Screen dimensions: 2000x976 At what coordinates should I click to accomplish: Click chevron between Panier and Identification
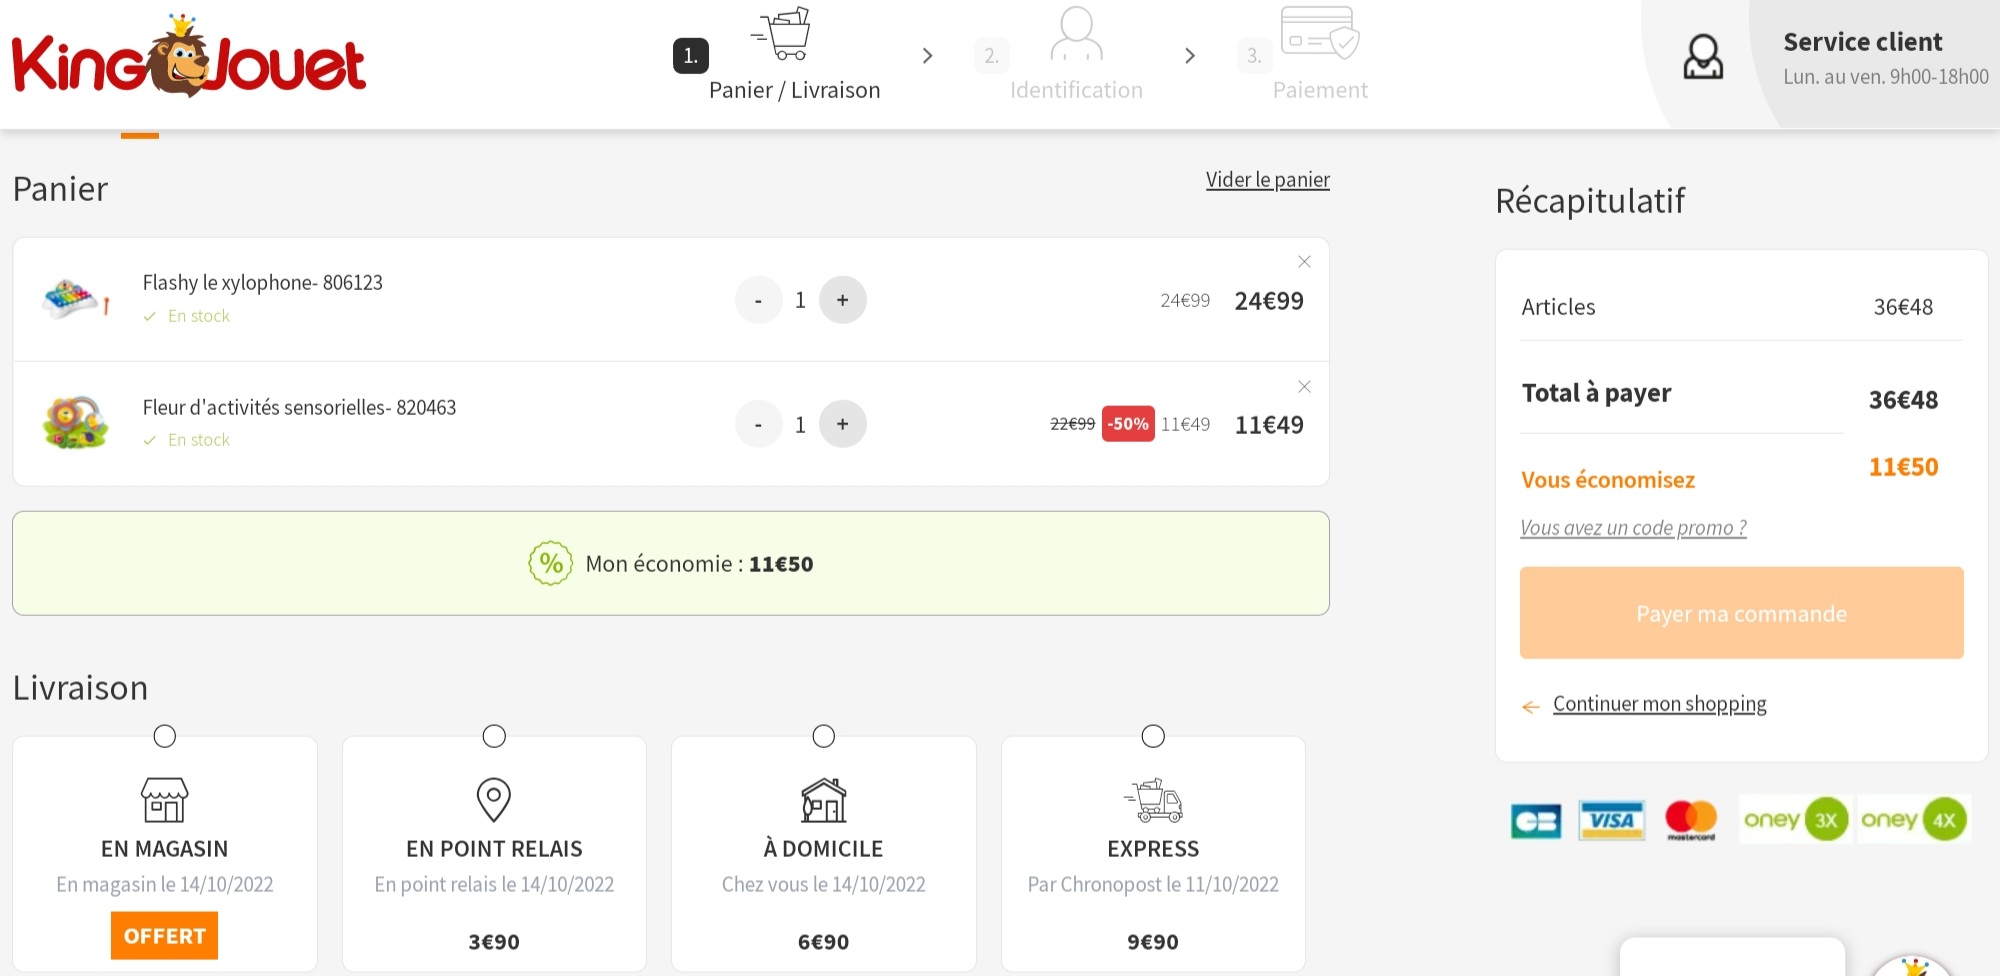(x=927, y=56)
